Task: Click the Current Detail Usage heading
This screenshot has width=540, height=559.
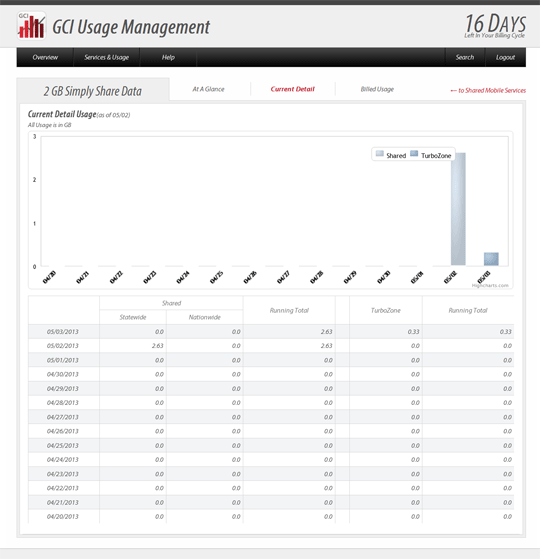Action: [x=62, y=114]
